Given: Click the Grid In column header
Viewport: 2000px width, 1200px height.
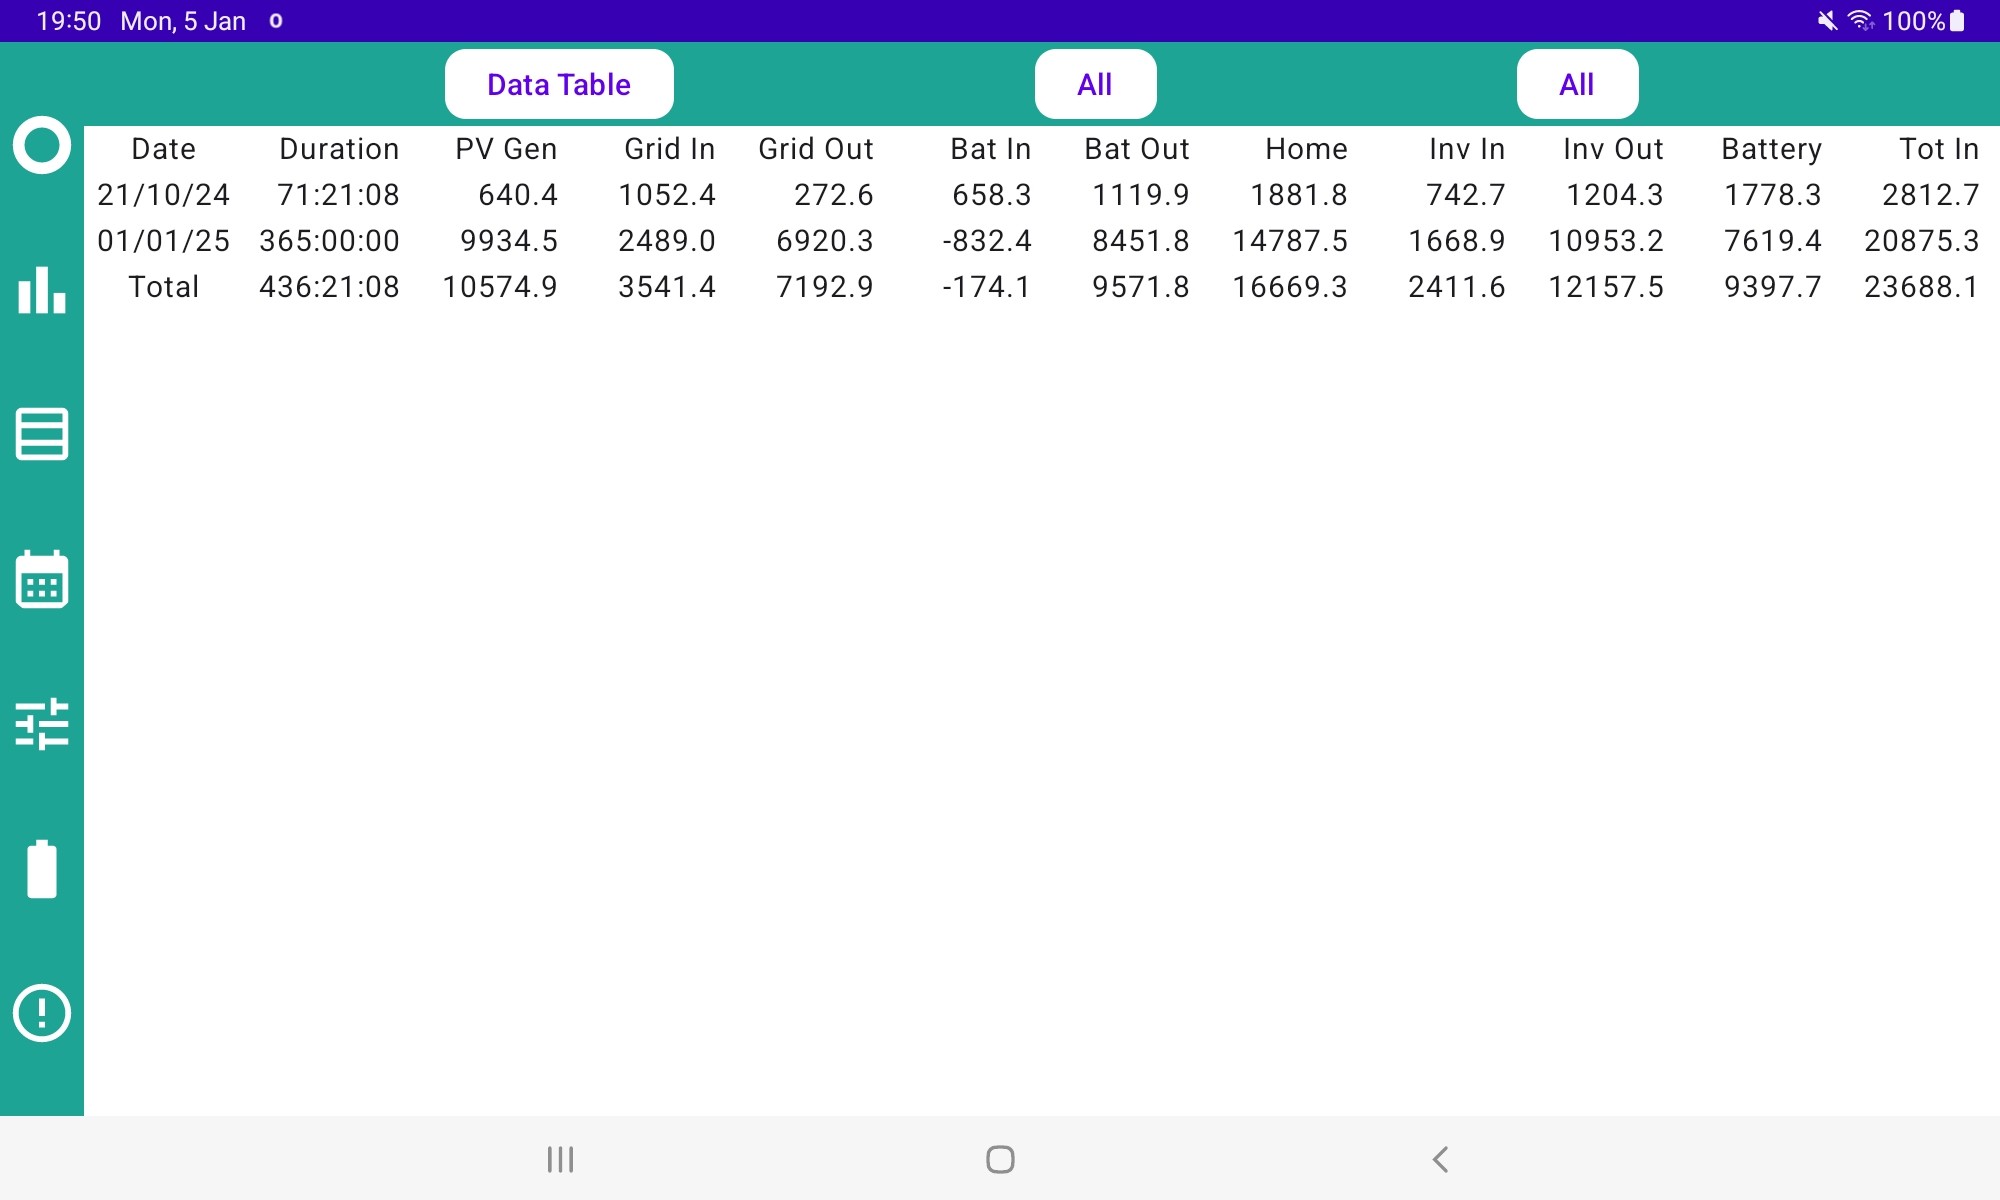Looking at the screenshot, I should point(670,149).
